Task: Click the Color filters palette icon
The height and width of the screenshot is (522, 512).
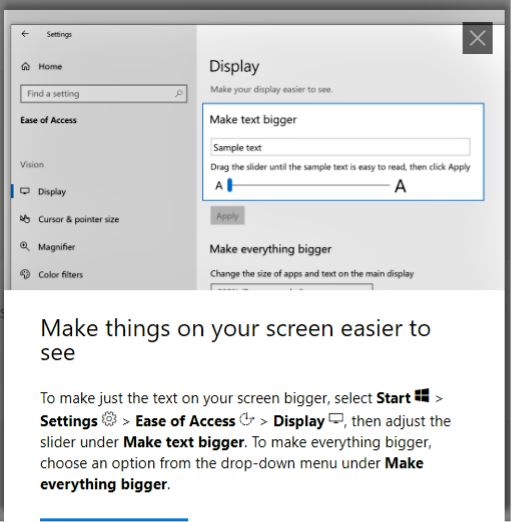Action: [25, 274]
